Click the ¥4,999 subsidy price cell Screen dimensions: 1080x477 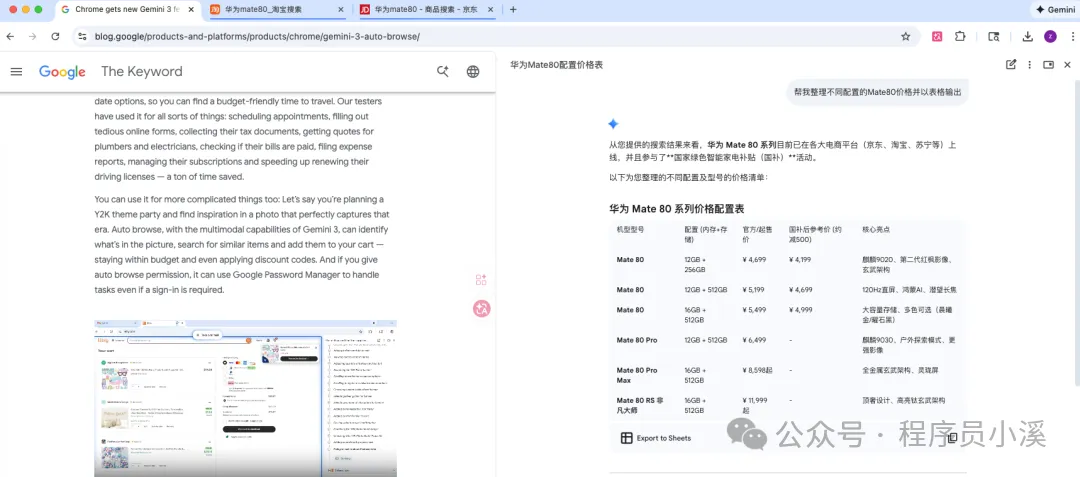pos(800,310)
